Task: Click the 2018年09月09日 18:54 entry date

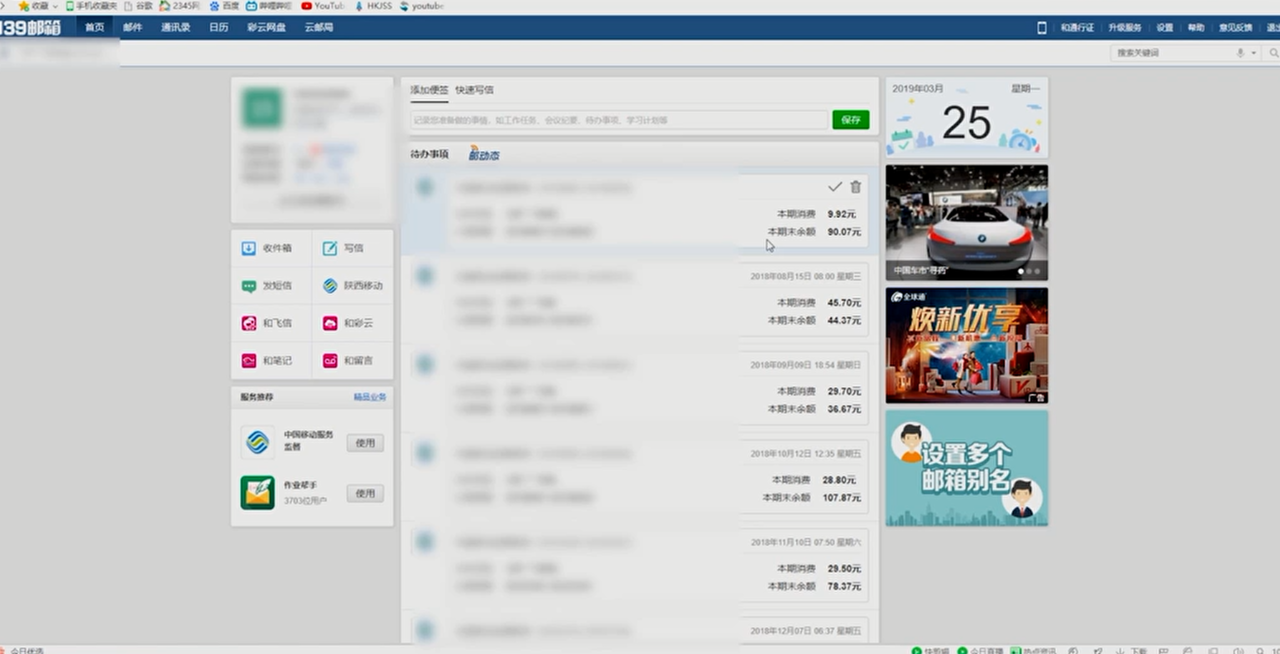Action: [x=805, y=365]
